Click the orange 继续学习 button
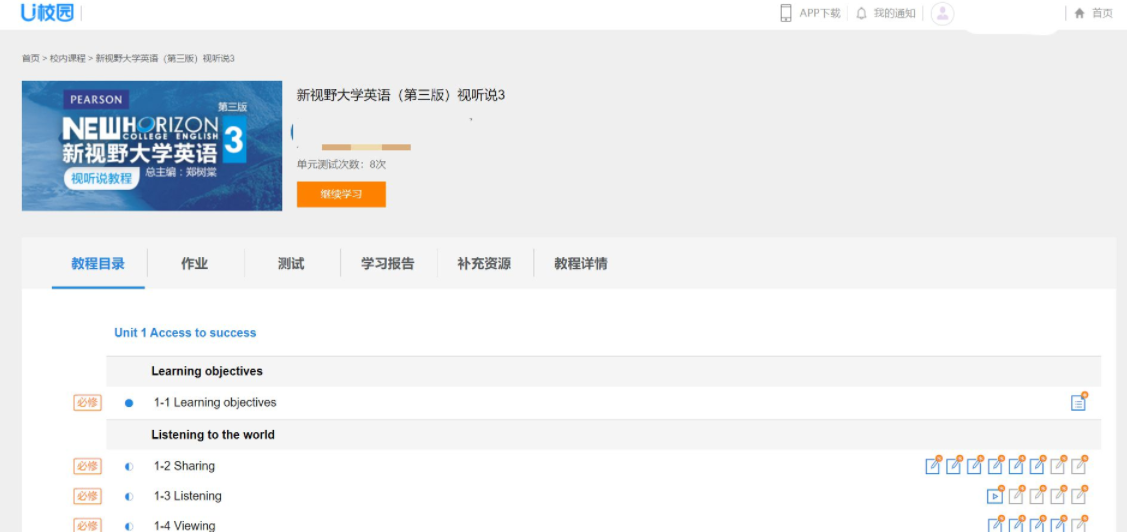 point(341,194)
